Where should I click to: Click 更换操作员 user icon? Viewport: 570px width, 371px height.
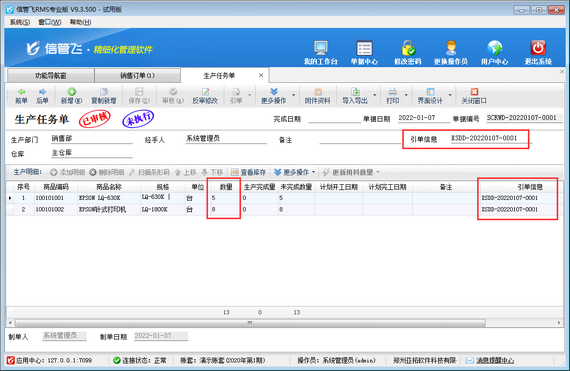pos(451,48)
